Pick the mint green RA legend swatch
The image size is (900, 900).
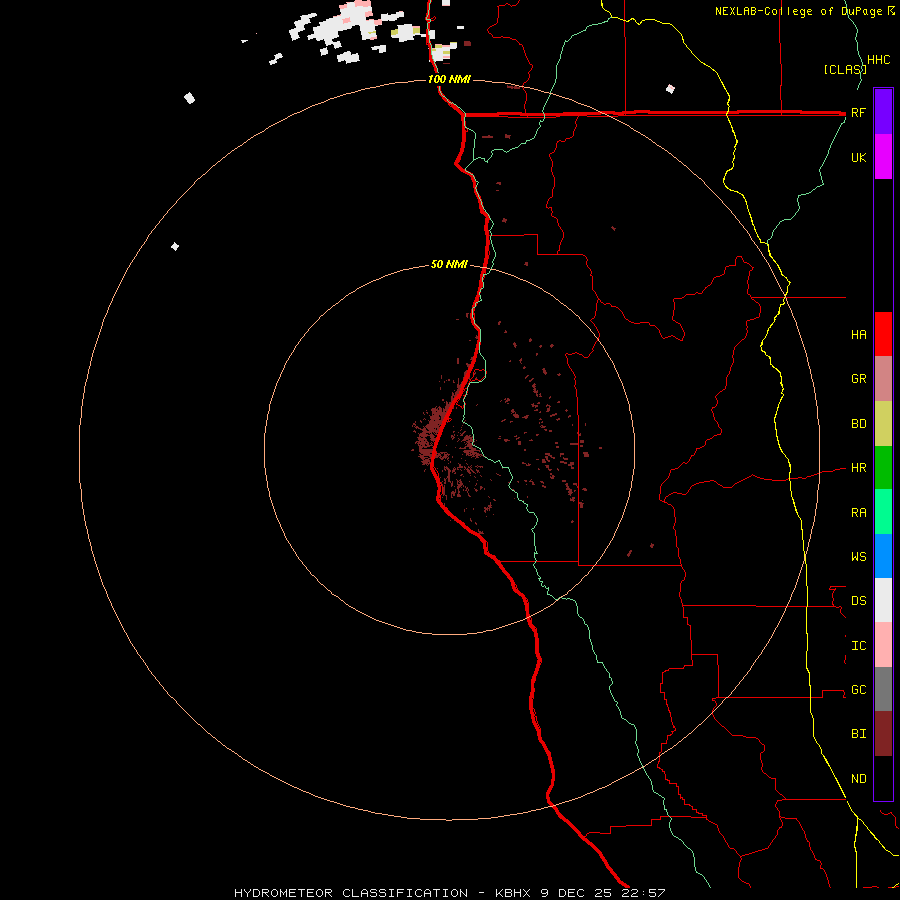[883, 512]
